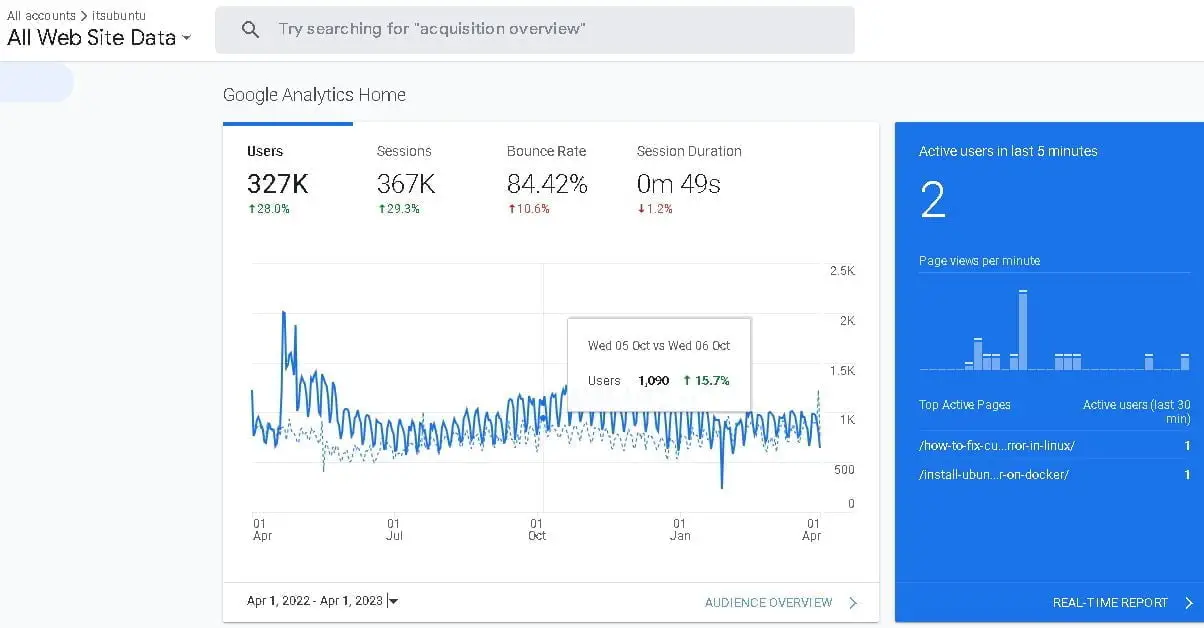1204x628 pixels.
Task: Select the Users metric tab
Action: tap(288, 179)
